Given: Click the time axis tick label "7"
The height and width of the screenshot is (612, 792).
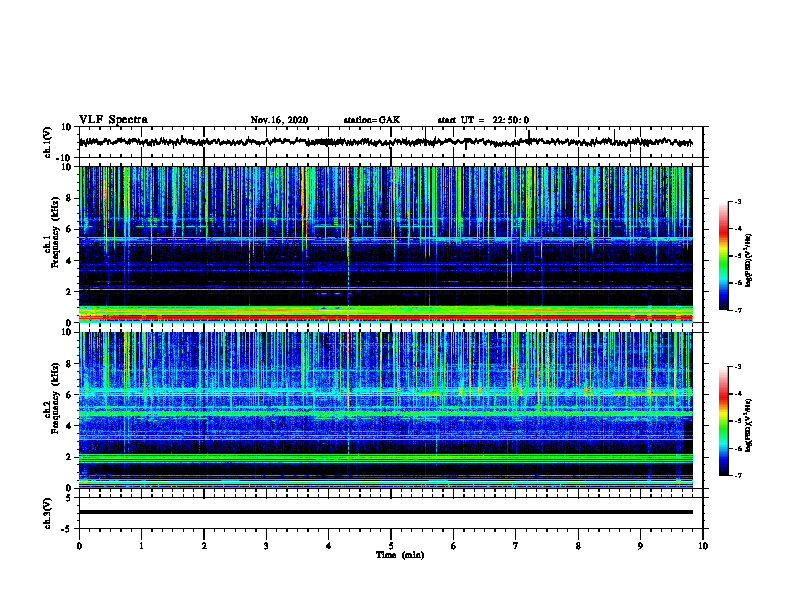Looking at the screenshot, I should pos(516,546).
